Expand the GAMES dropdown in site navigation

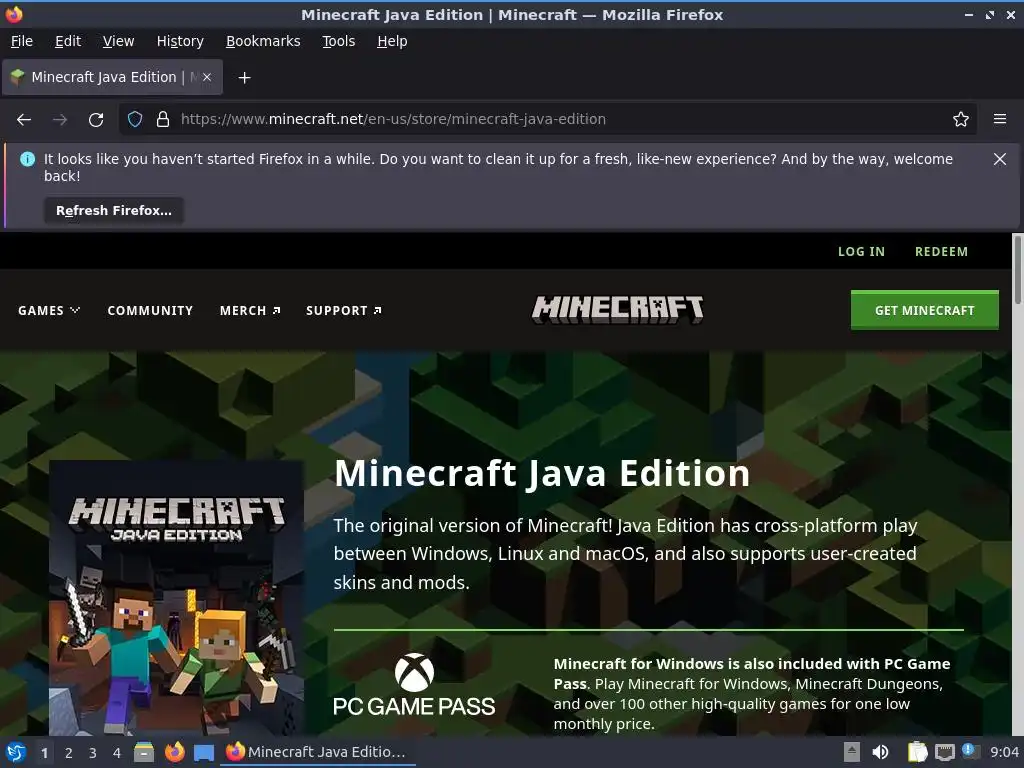click(x=49, y=311)
